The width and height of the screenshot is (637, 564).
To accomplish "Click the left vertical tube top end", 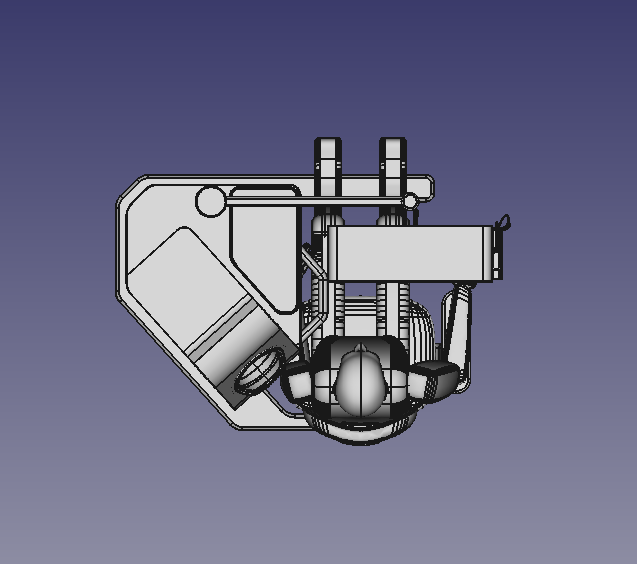I will 329,150.
